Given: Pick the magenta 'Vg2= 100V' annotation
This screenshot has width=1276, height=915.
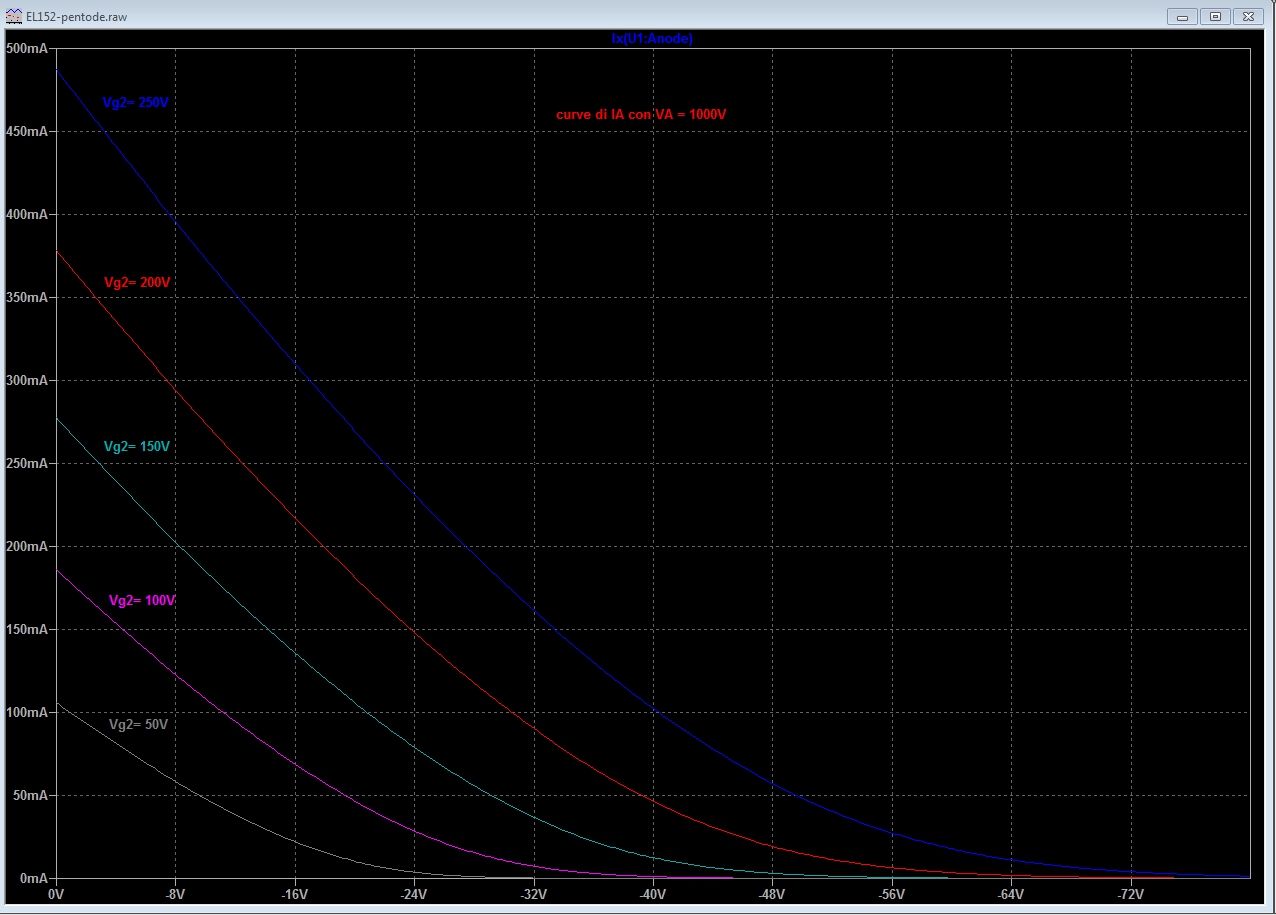Looking at the screenshot, I should tap(142, 601).
